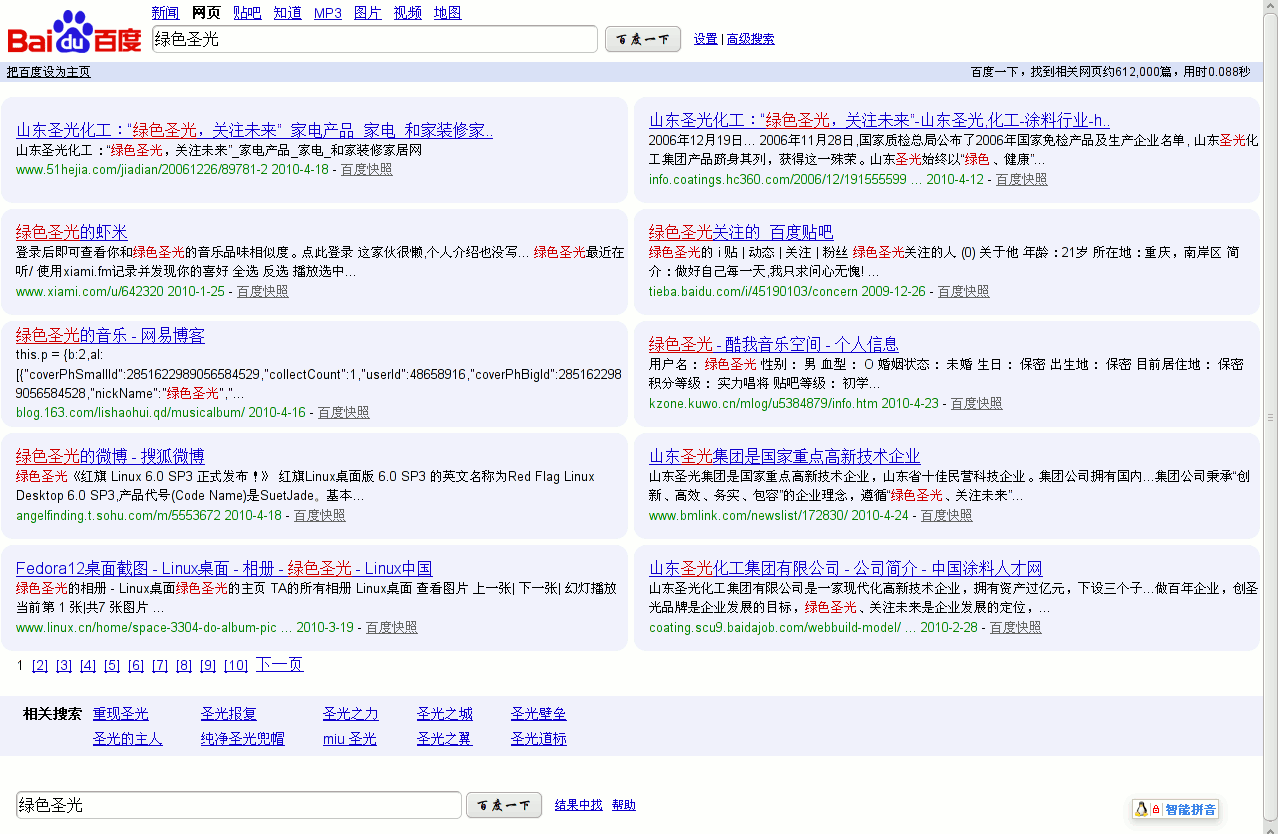Click the Baidu logo
The image size is (1278, 834).
pyautogui.click(x=74, y=33)
